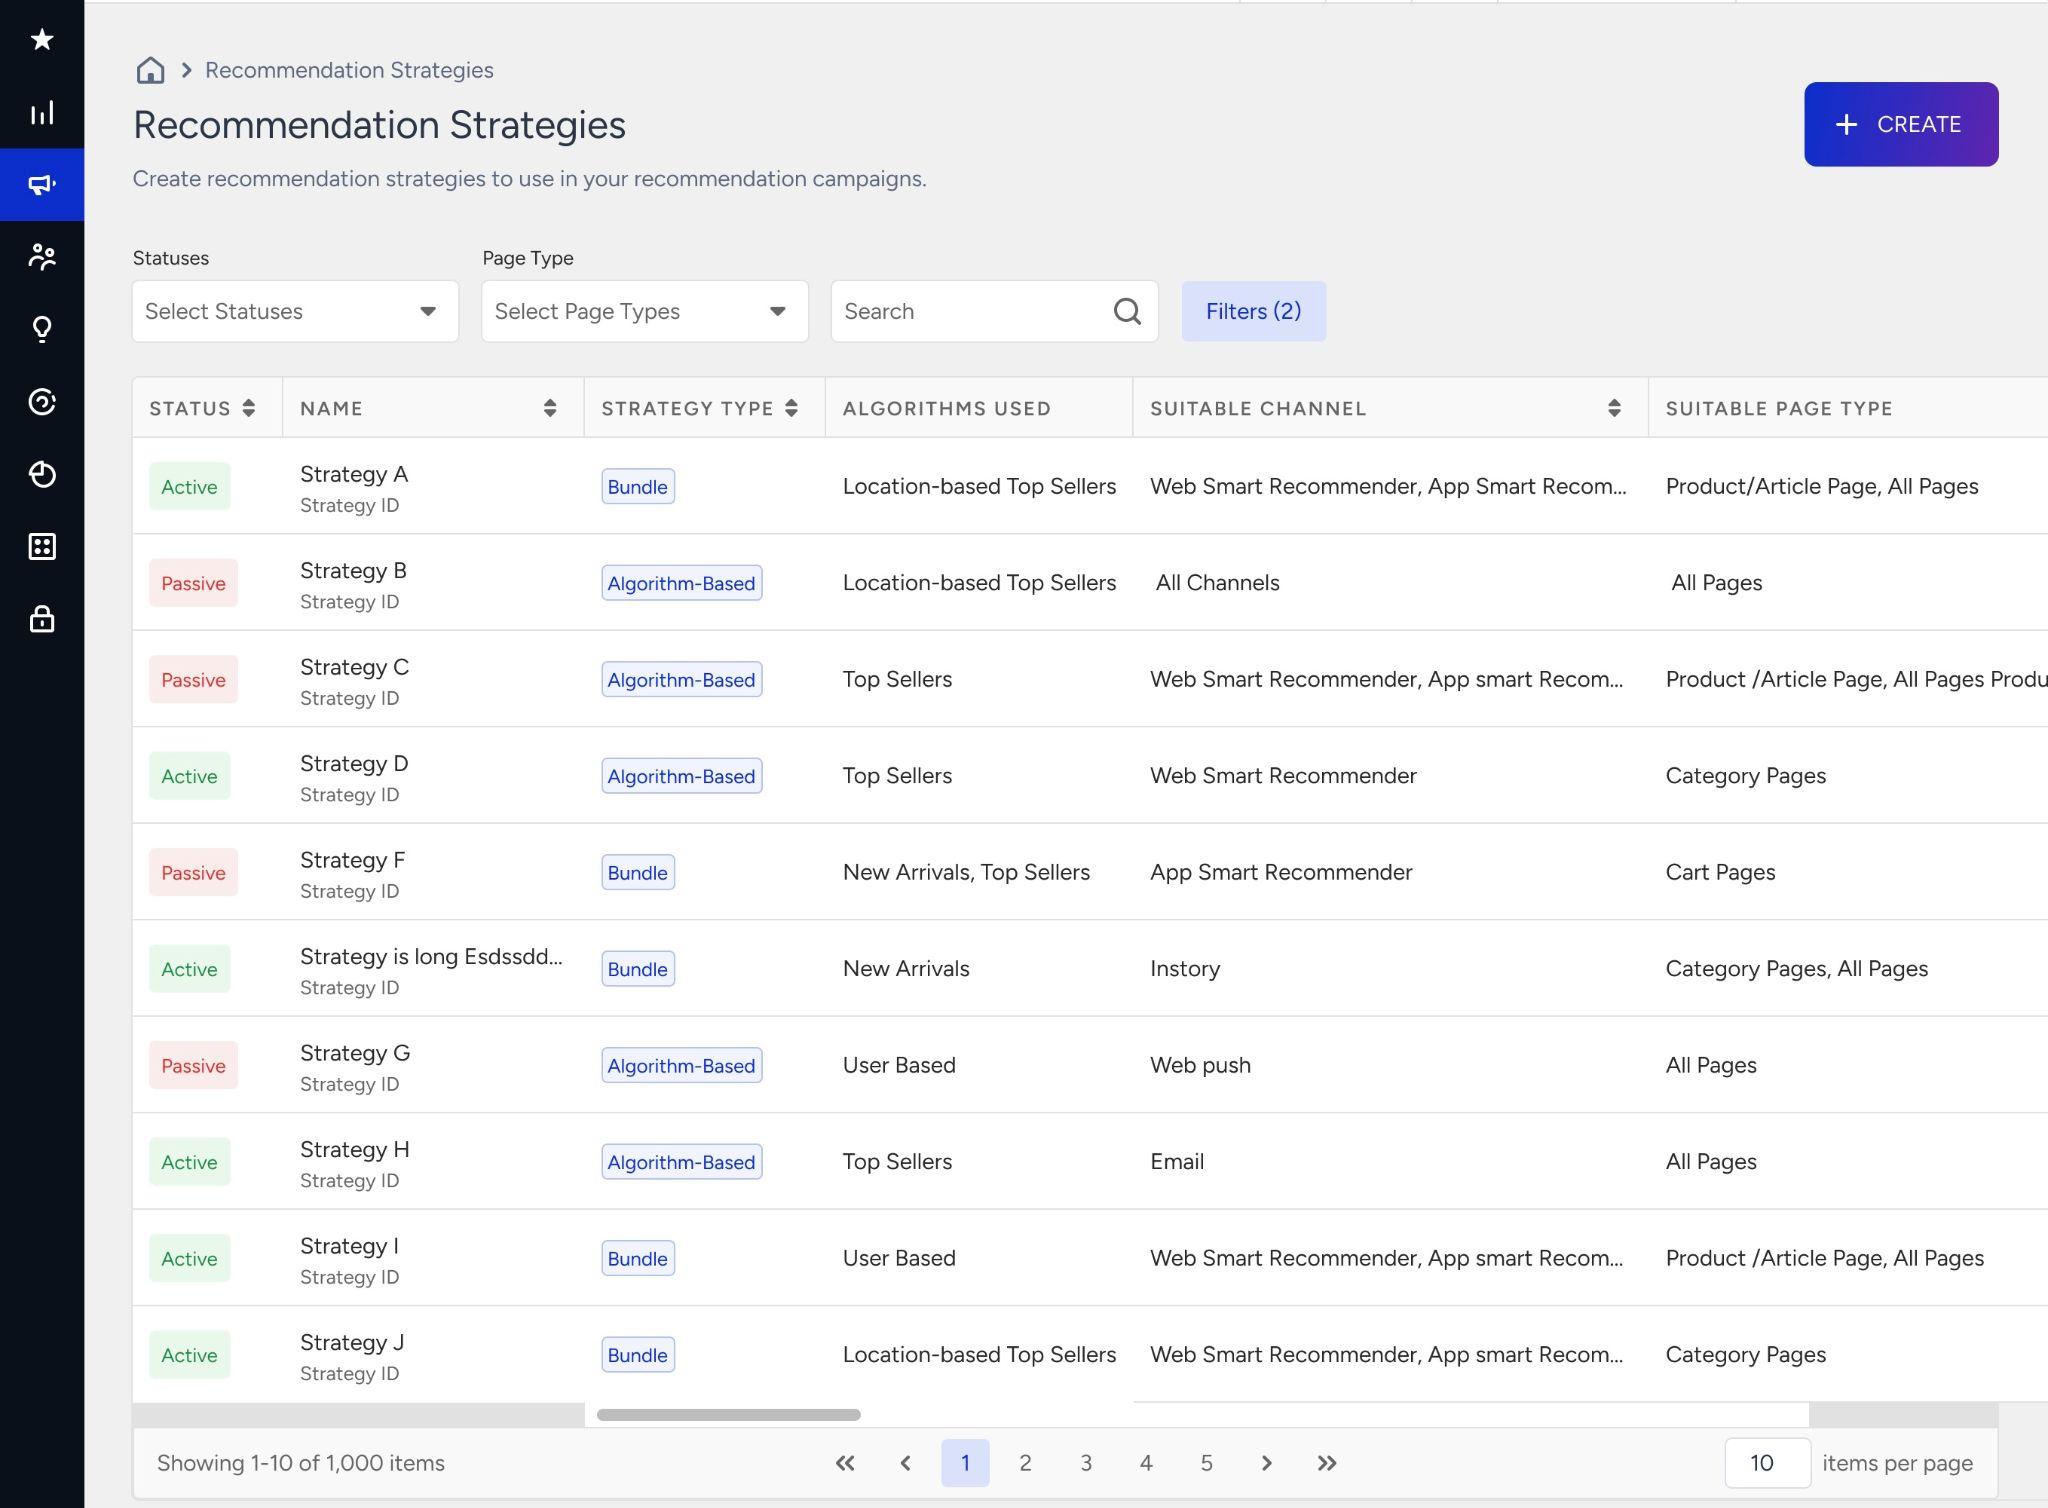The image size is (2048, 1508).
Task: Open the bar chart analytics sidebar icon
Action: pyautogui.click(x=42, y=113)
